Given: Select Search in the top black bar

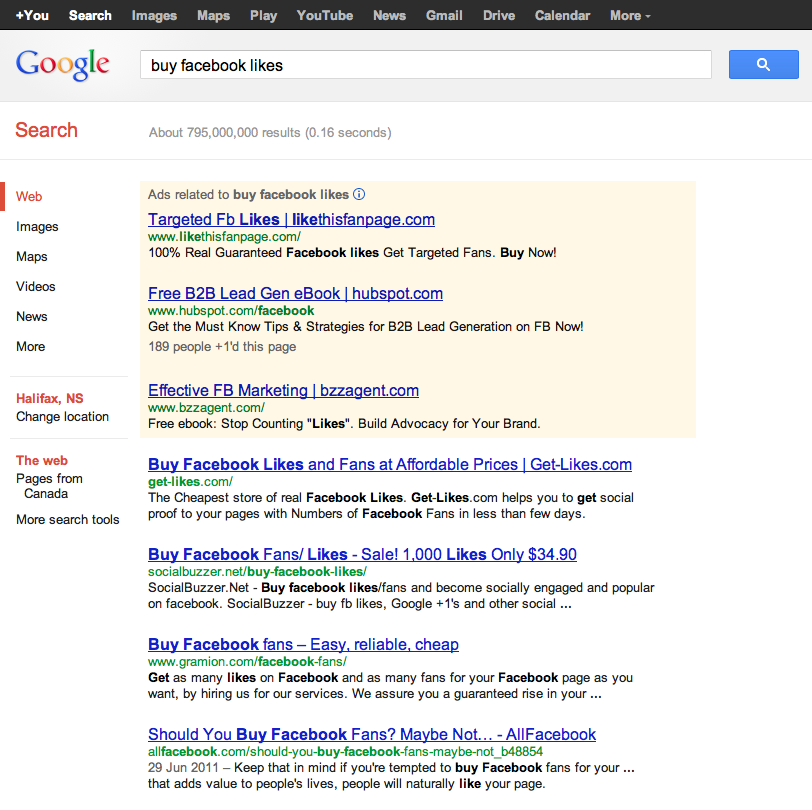Looking at the screenshot, I should (90, 16).
